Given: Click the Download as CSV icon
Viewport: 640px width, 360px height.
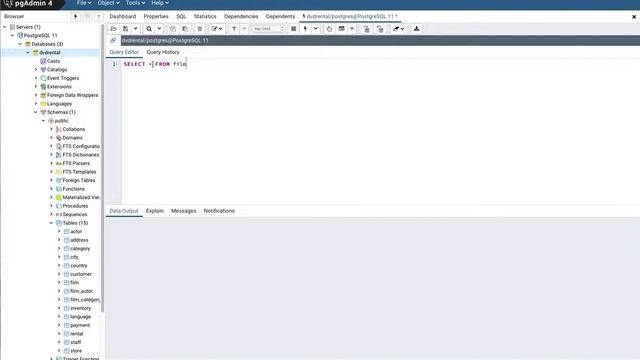Looking at the screenshot, I should pos(416,29).
